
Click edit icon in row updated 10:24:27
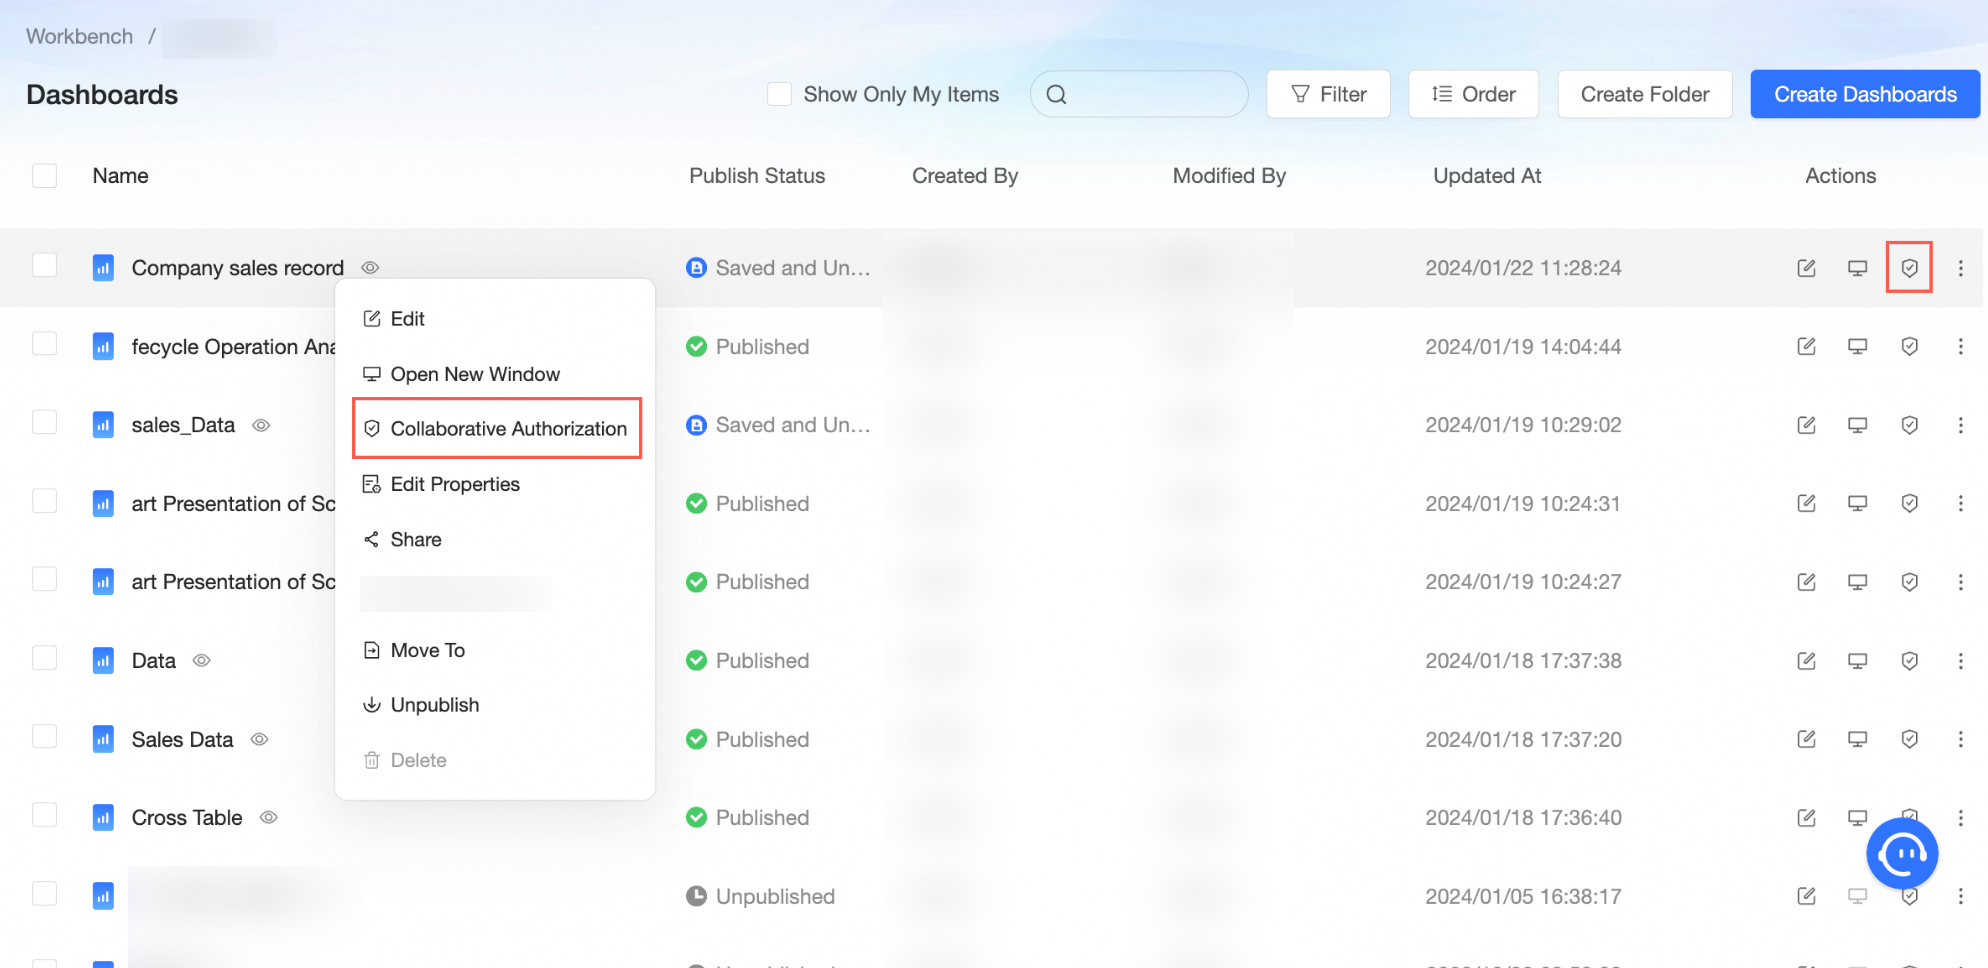1806,582
